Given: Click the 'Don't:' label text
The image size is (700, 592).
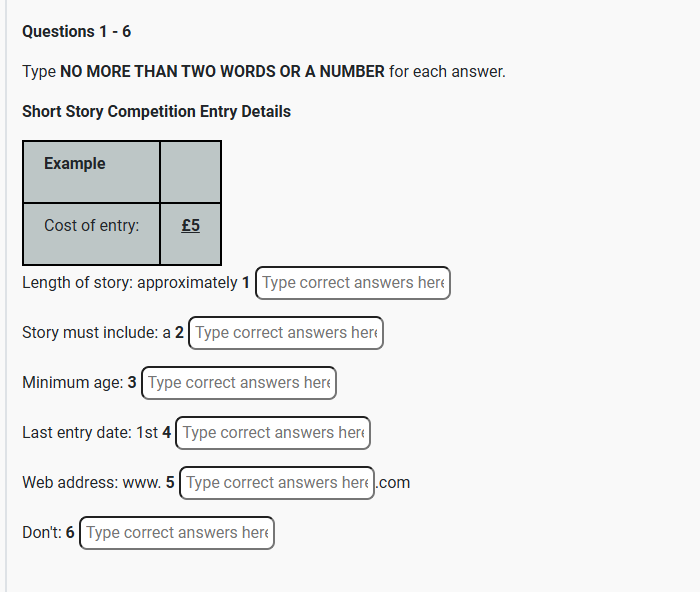Looking at the screenshot, I should coord(42,533).
